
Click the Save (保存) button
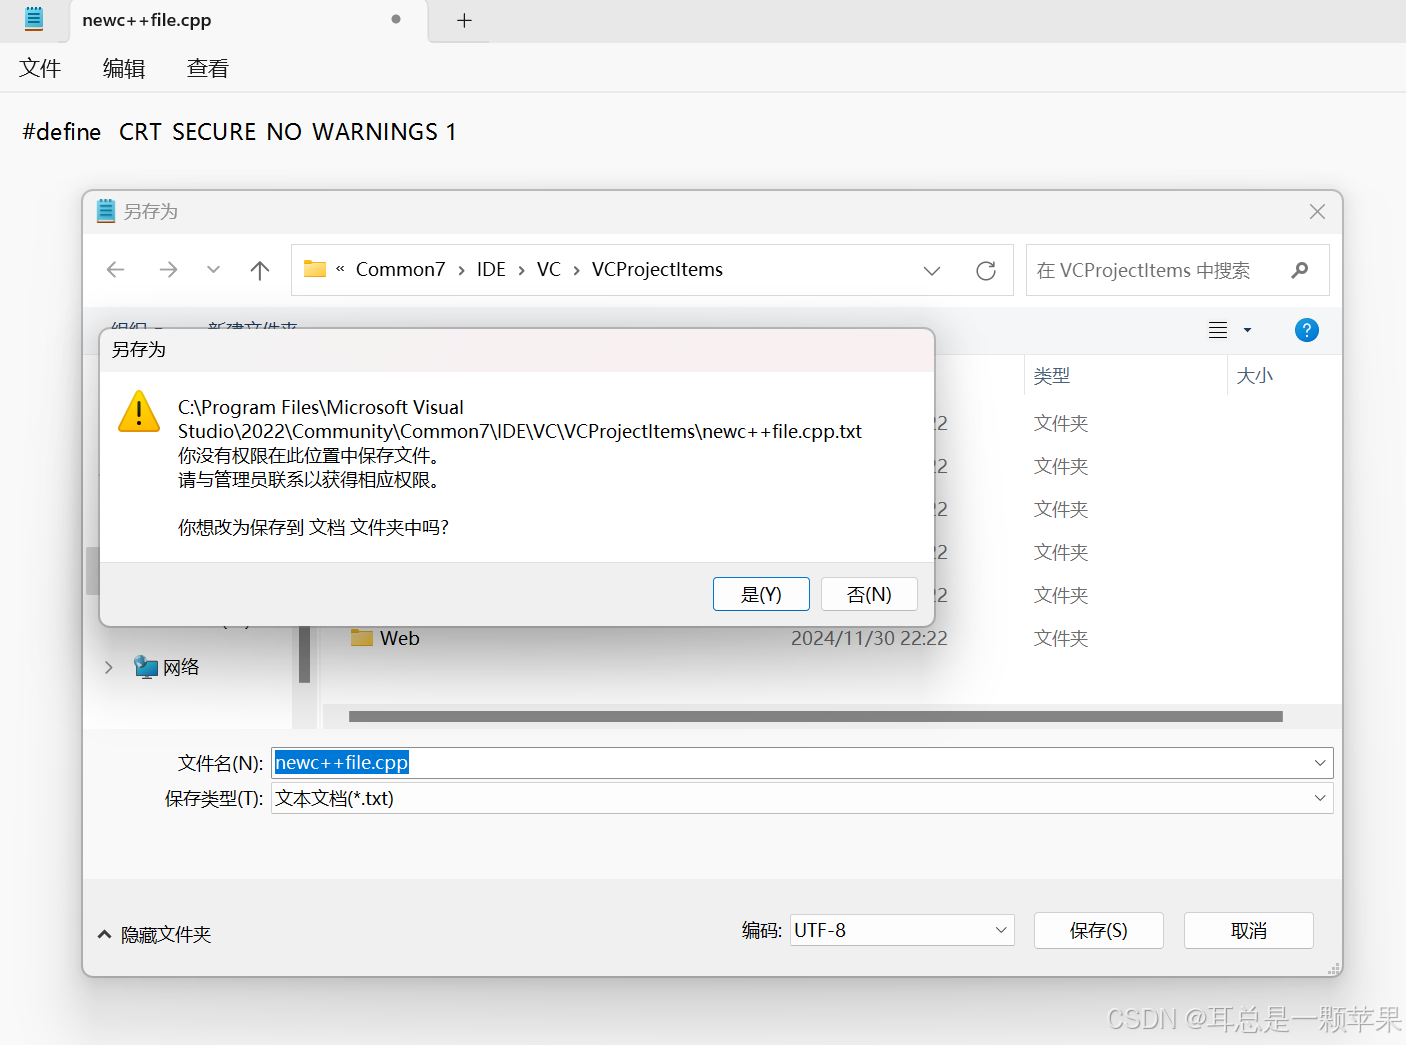click(1098, 931)
